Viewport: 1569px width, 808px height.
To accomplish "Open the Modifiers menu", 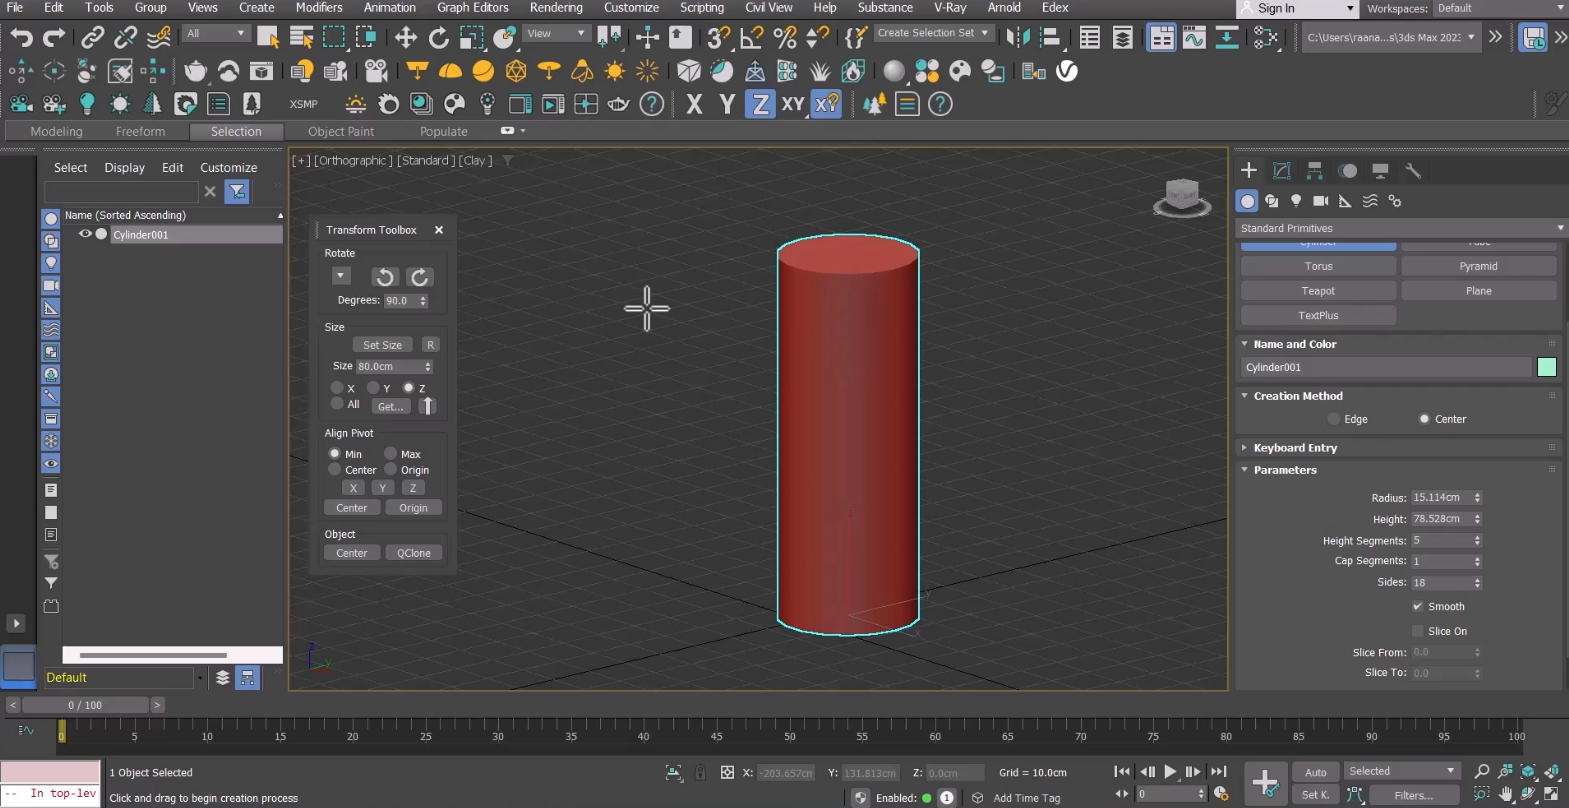I will point(319,8).
